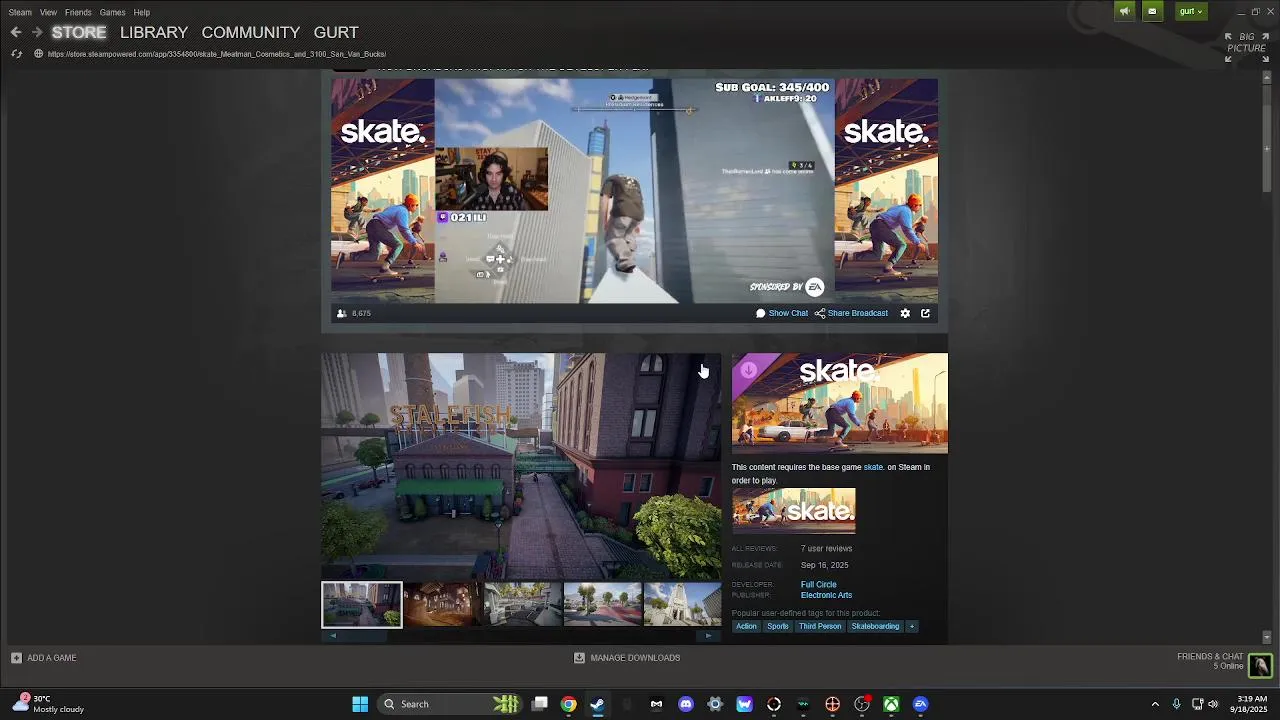
Task: Click the broadcast video player
Action: pyautogui.click(x=635, y=190)
